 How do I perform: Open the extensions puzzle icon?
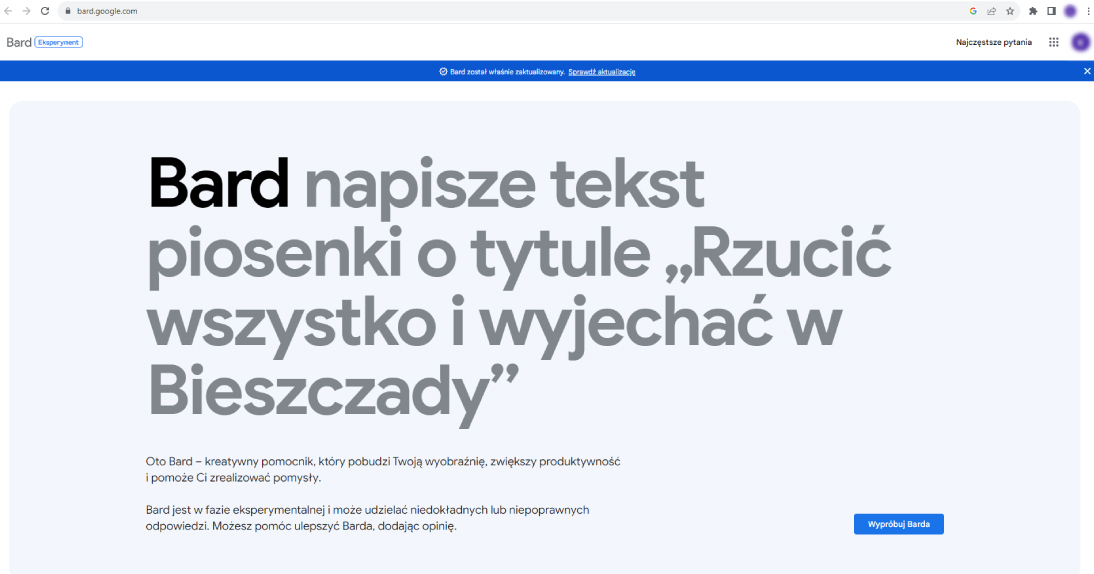pos(1033,11)
